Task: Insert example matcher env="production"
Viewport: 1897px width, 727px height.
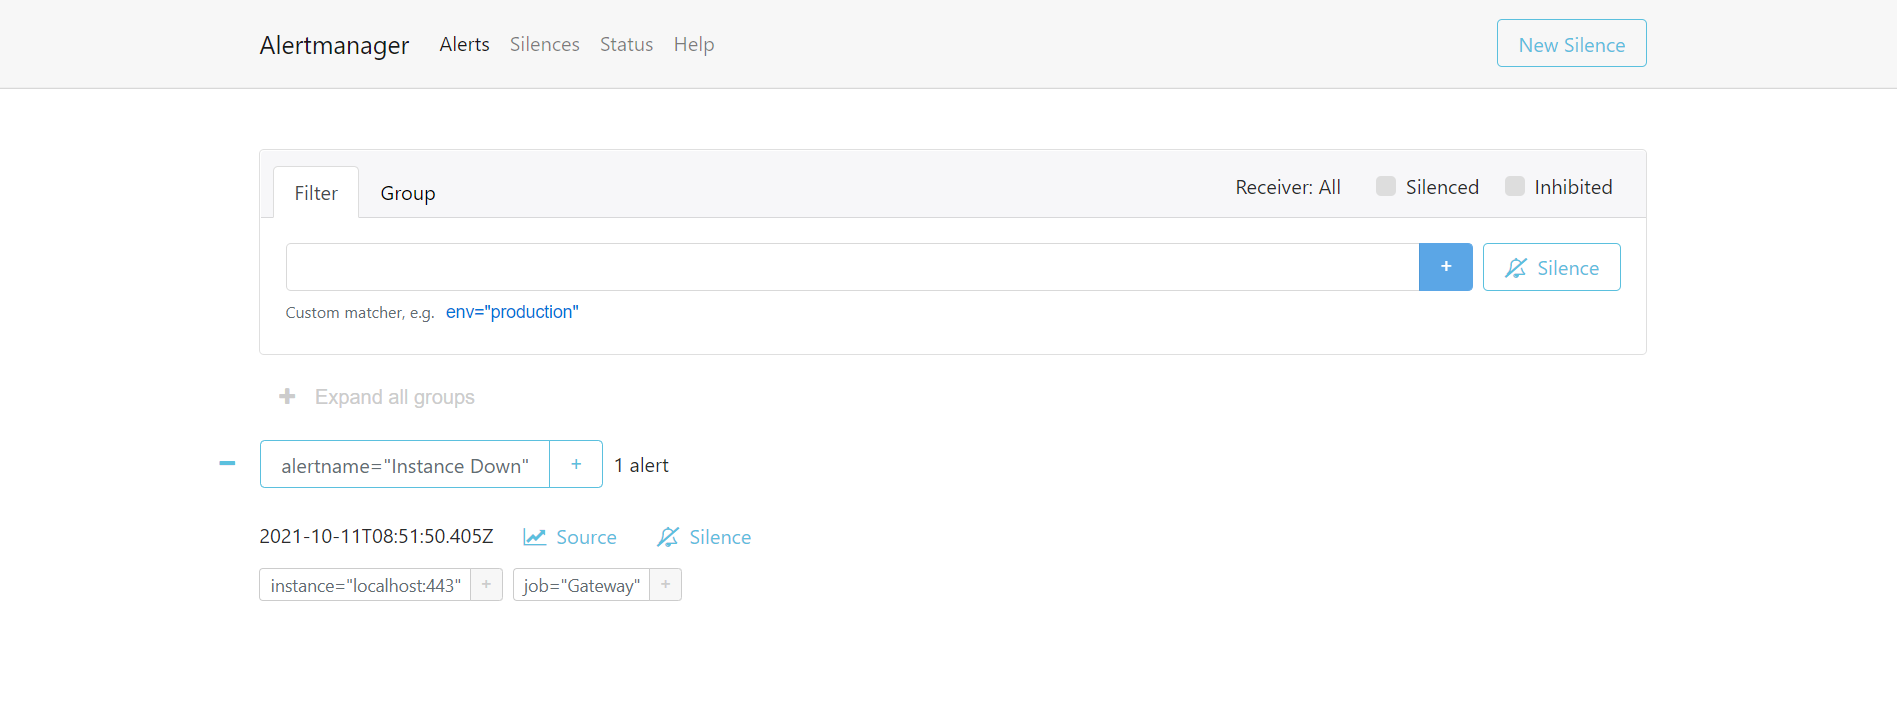Action: point(512,312)
